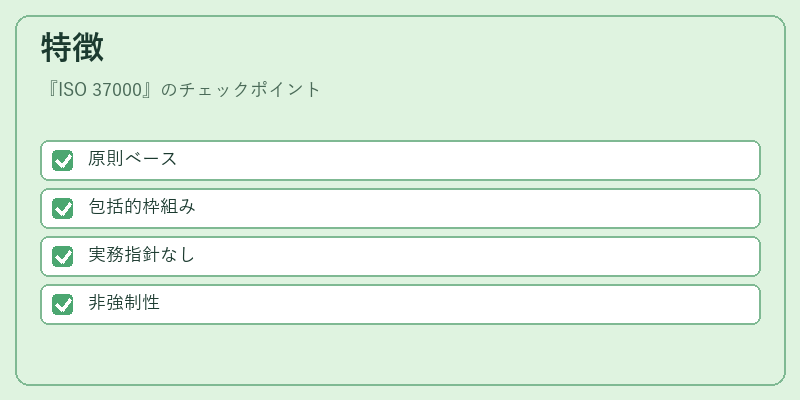This screenshot has width=800, height=400.
Task: Toggle the 原則ベース checkbox
Action: click(63, 160)
